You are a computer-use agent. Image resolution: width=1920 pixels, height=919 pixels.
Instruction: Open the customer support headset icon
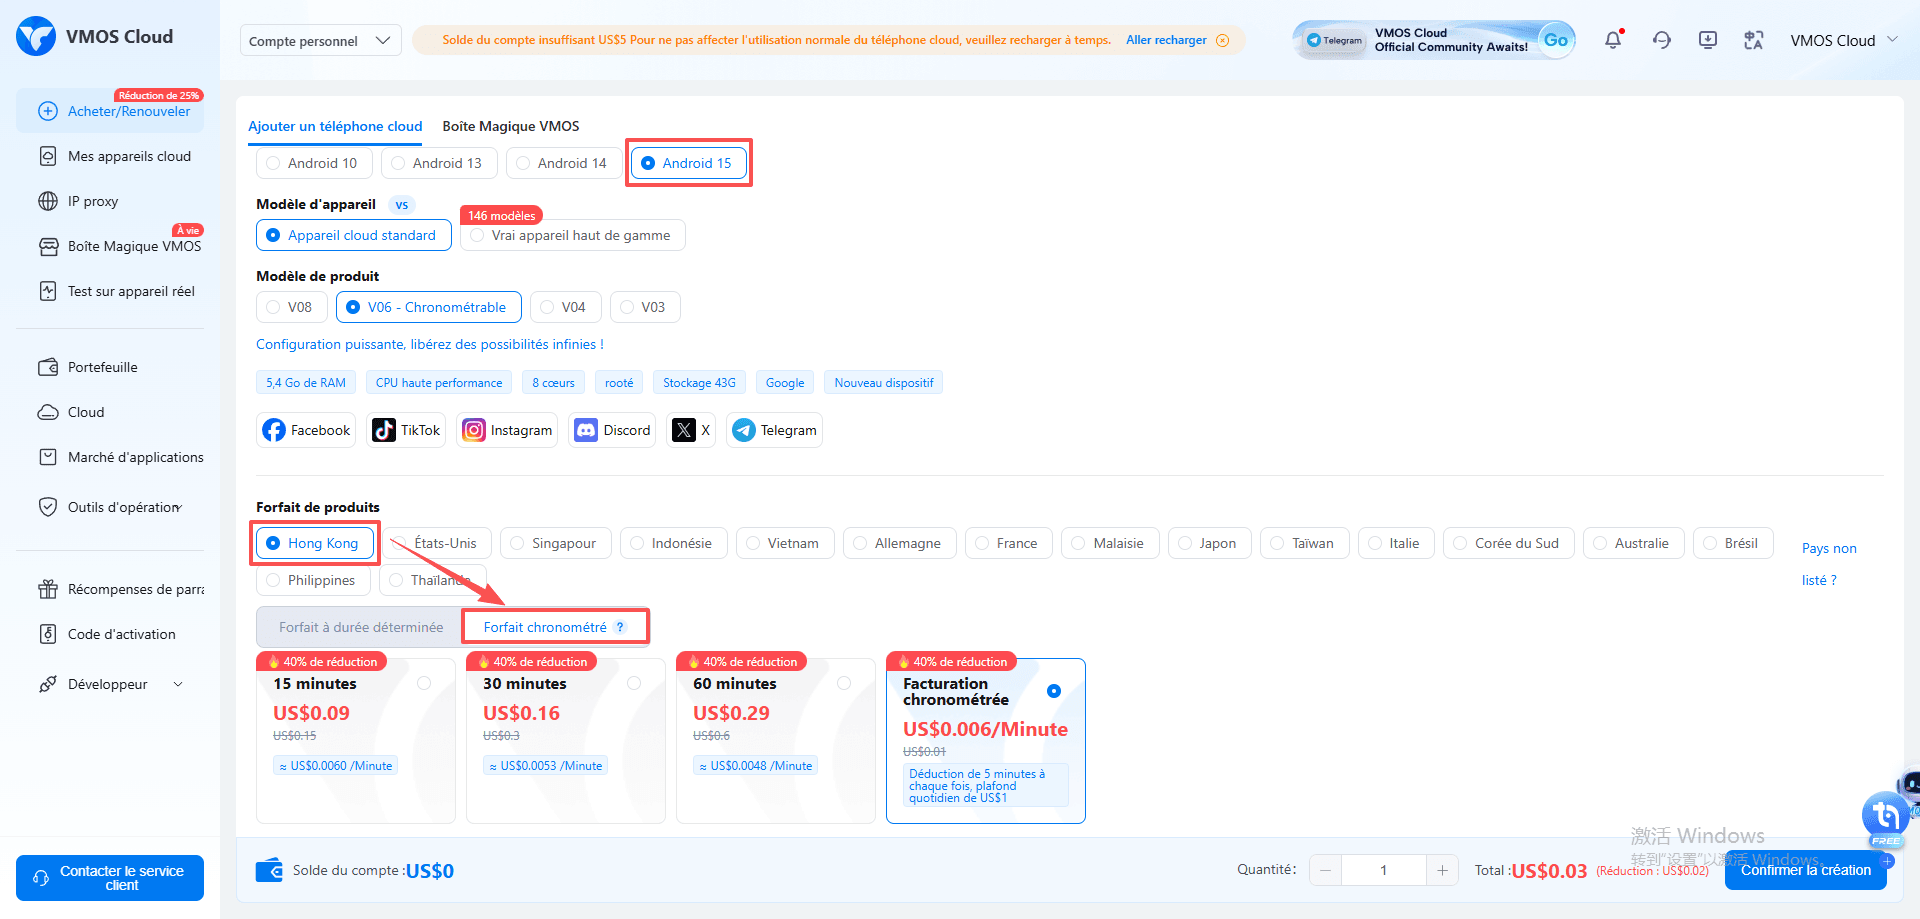click(x=1661, y=40)
